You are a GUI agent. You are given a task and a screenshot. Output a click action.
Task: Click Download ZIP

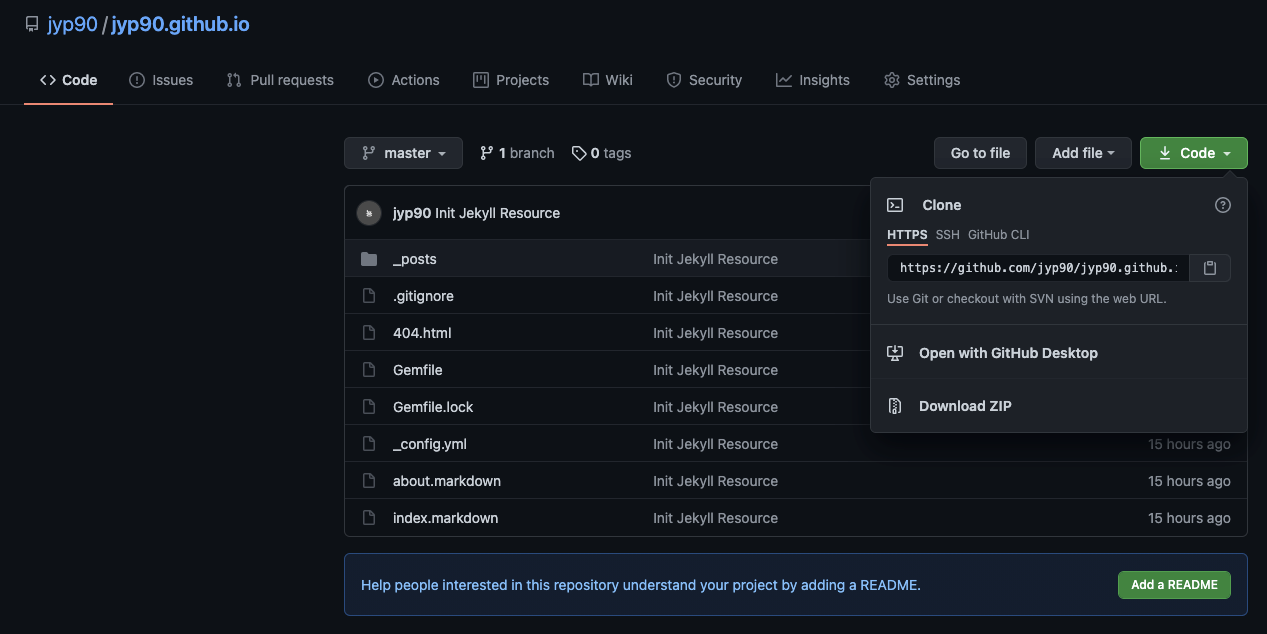point(965,406)
